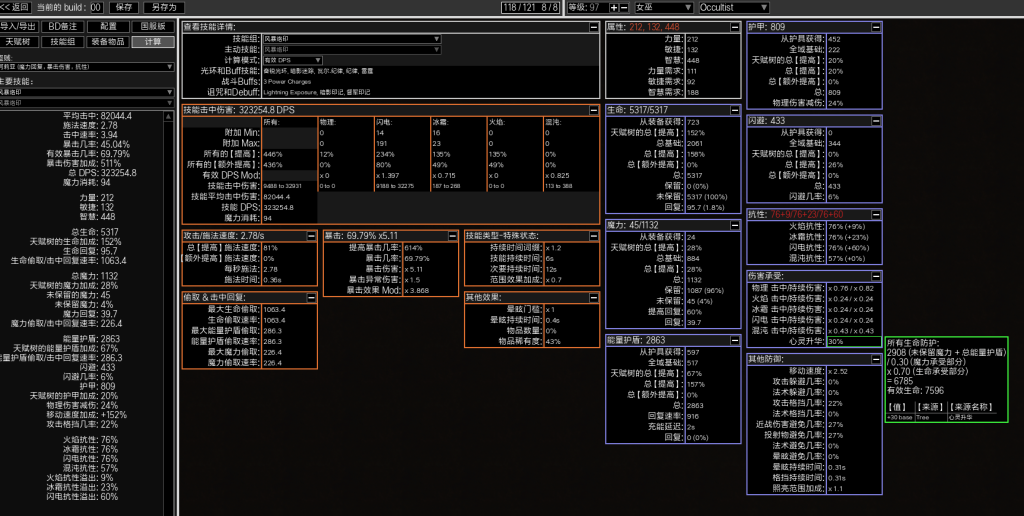Viewport: 1024px width, 516px height.
Task: Open the first 风暴烙印 dropdown under 主要技能
Action: click(x=87, y=92)
